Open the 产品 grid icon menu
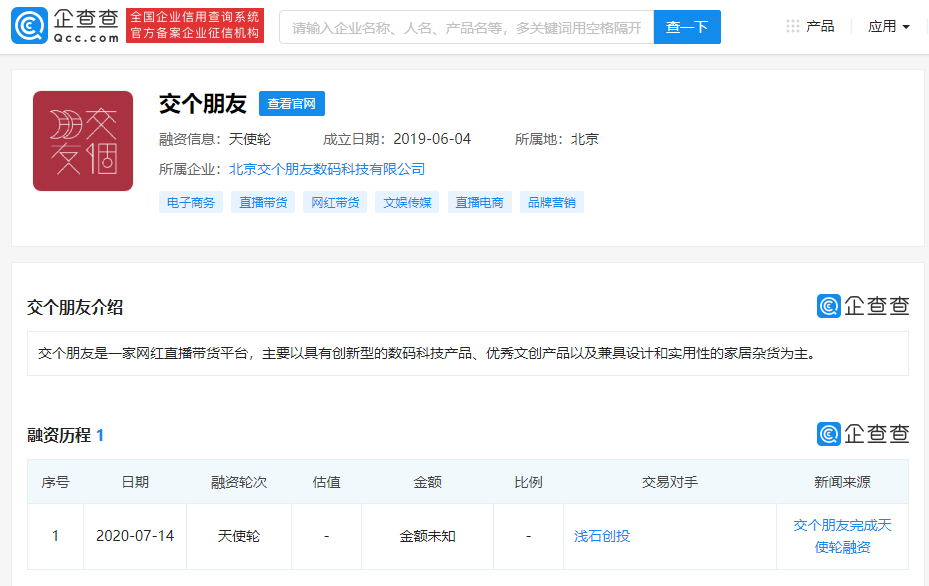929x586 pixels. pyautogui.click(x=792, y=26)
